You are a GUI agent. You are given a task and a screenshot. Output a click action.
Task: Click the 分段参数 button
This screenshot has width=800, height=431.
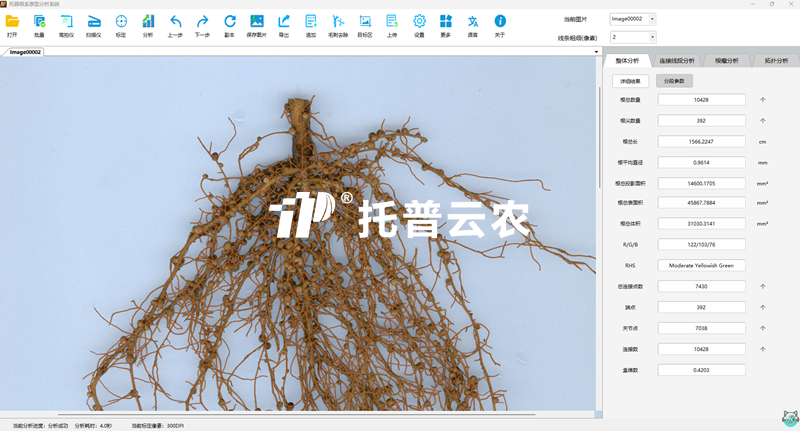(674, 81)
